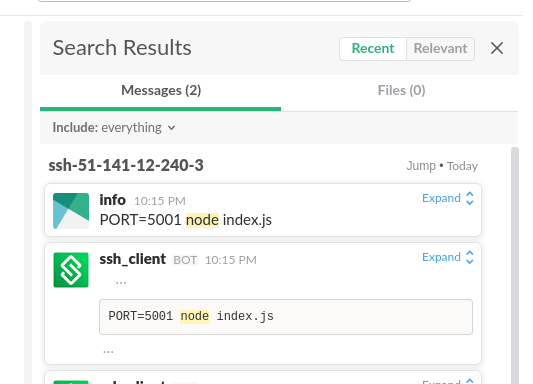The image size is (533, 384).
Task: Click the Today date label
Action: tap(462, 166)
